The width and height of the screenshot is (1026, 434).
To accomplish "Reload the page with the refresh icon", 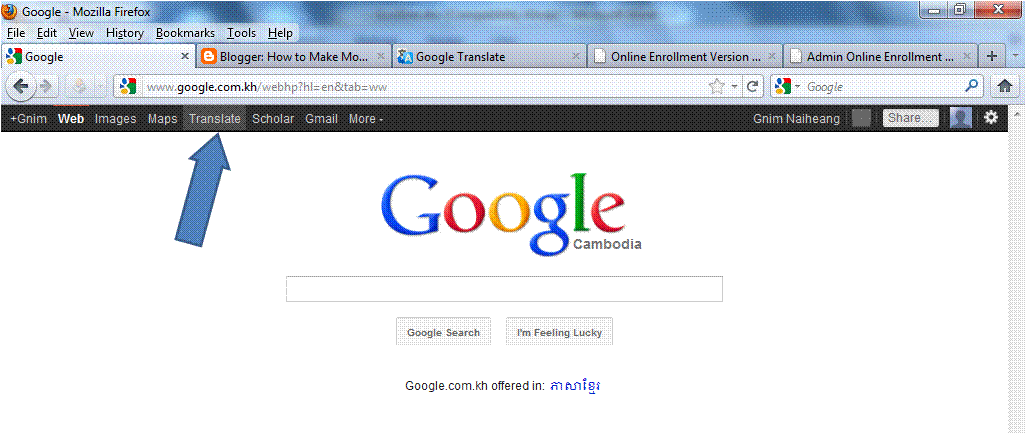I will 752,86.
